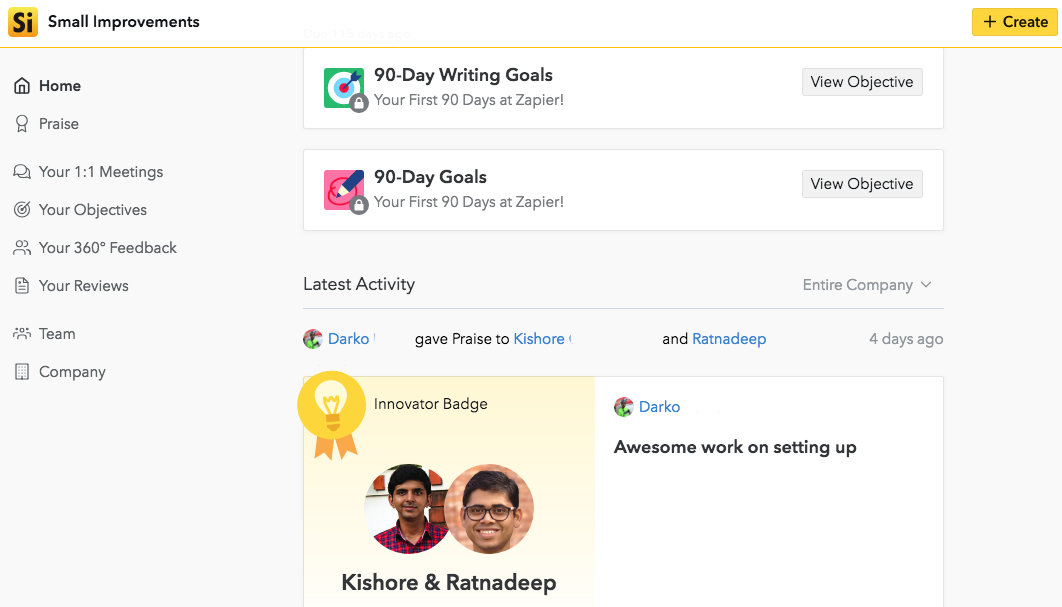This screenshot has width=1062, height=607.
Task: Click 'Awesome work on setting up' text
Action: (735, 447)
